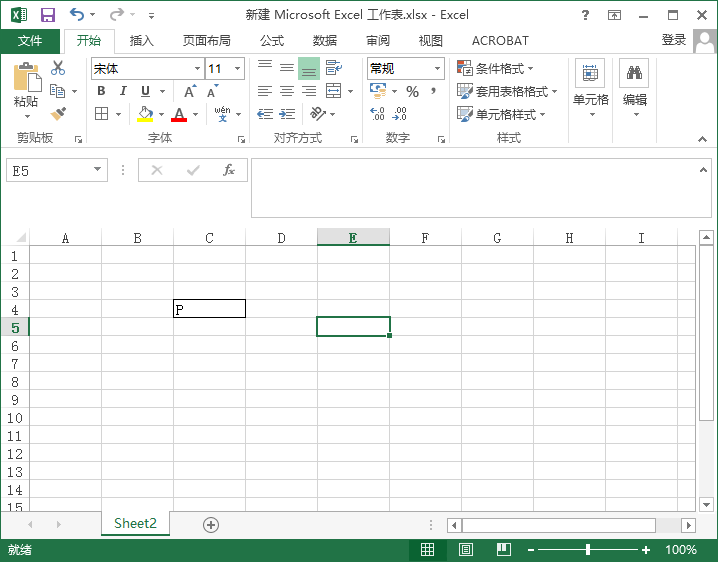This screenshot has height=562, width=718.
Task: Click the Save icon in quick access toolbar
Action: [48, 15]
